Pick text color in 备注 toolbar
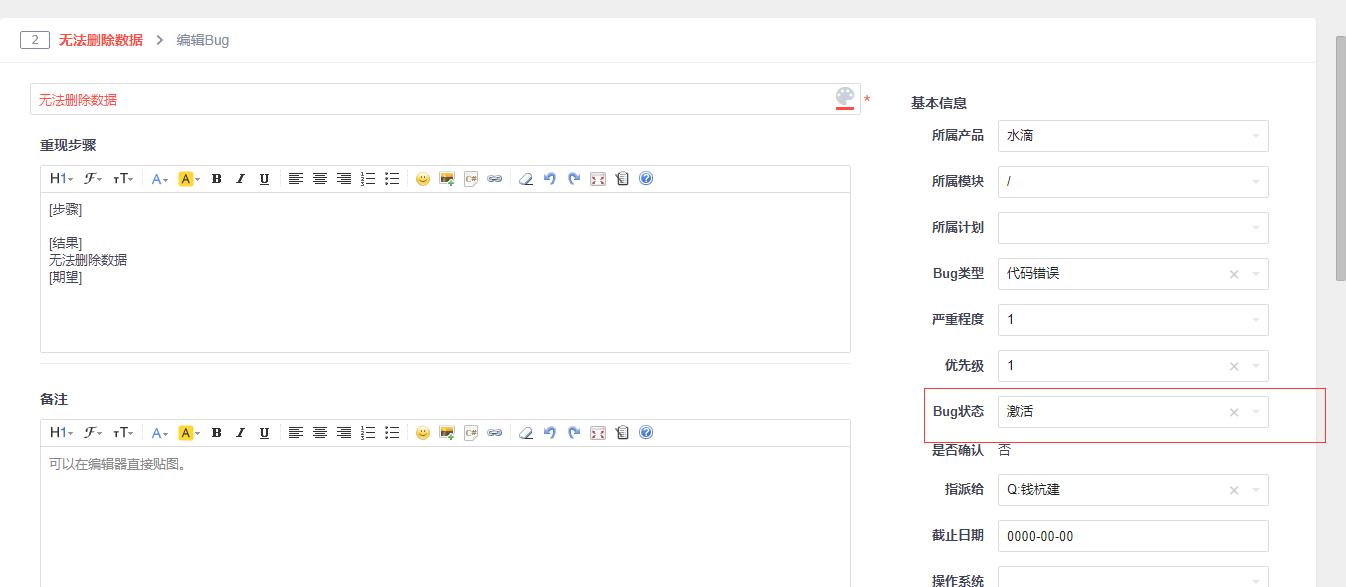This screenshot has height=587, width=1346. (x=160, y=433)
